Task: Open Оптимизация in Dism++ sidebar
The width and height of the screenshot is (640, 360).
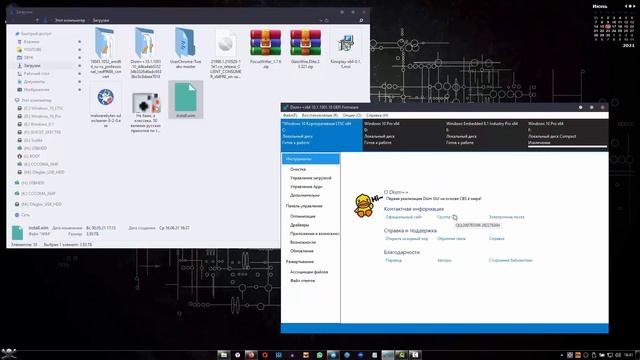Action: 302,216
